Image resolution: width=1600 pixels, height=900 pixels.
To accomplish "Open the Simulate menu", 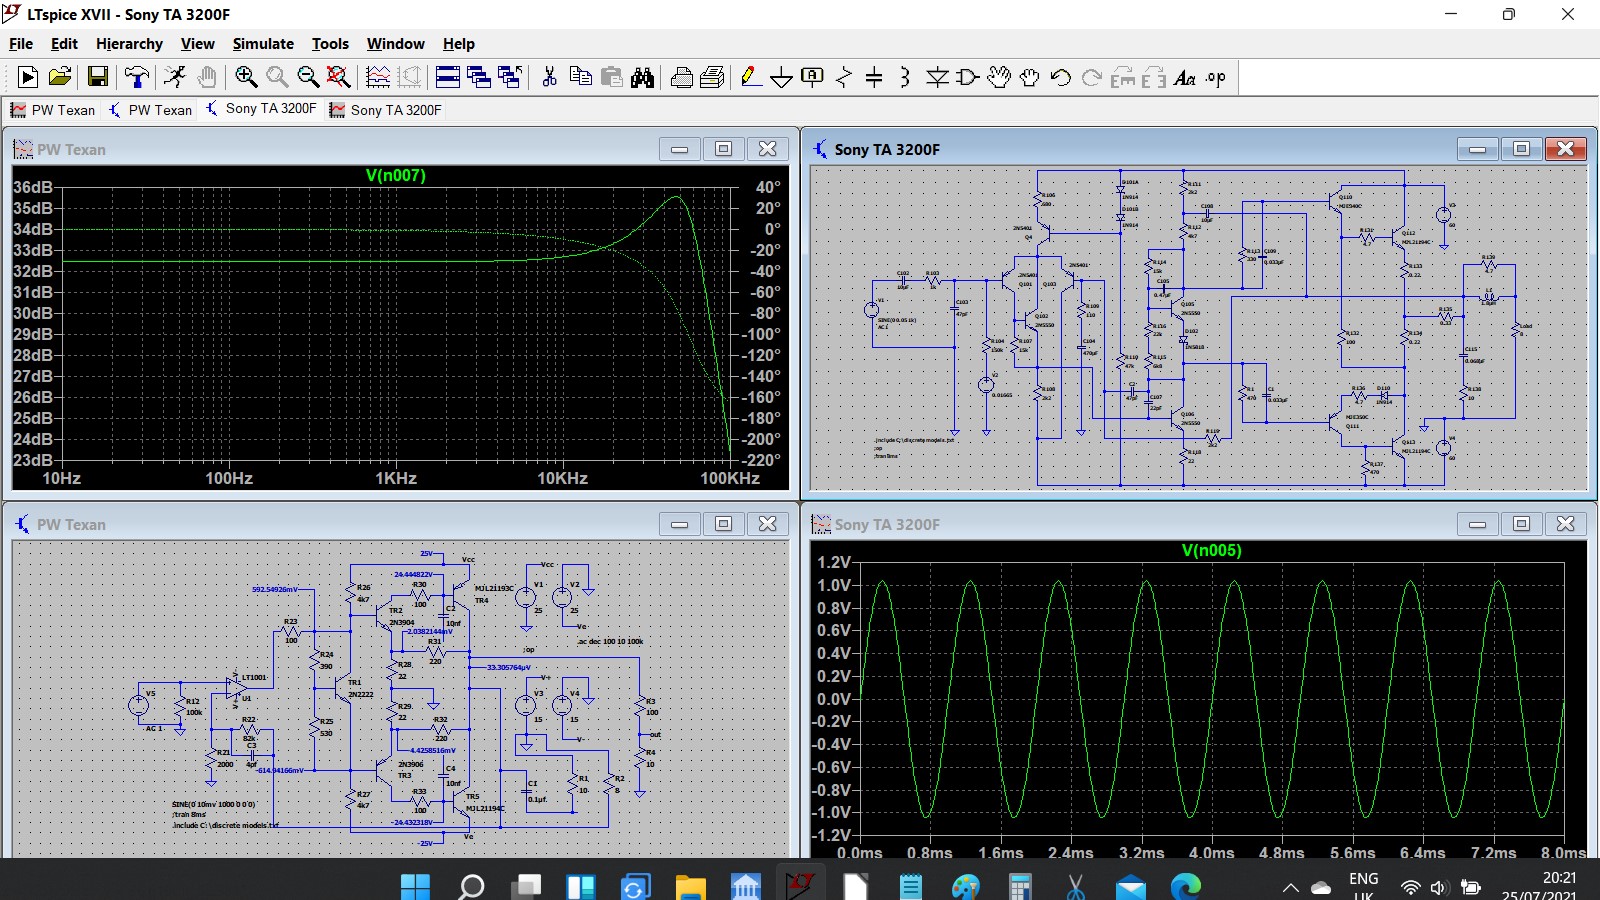I will point(263,43).
